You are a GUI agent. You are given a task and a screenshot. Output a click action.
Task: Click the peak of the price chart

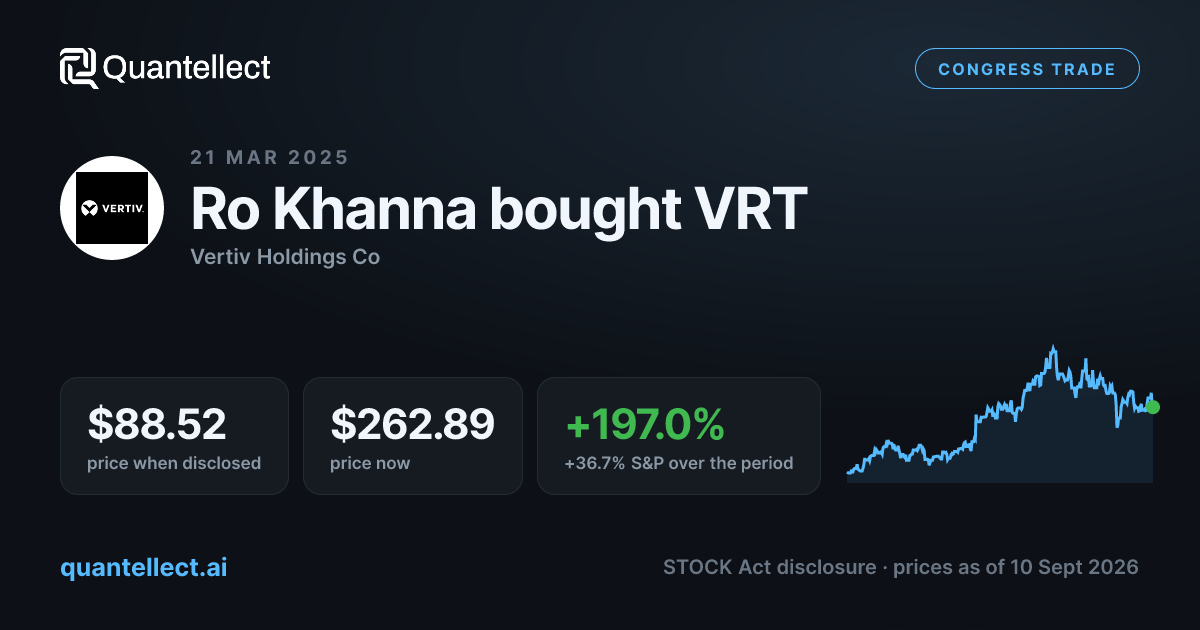1053,349
